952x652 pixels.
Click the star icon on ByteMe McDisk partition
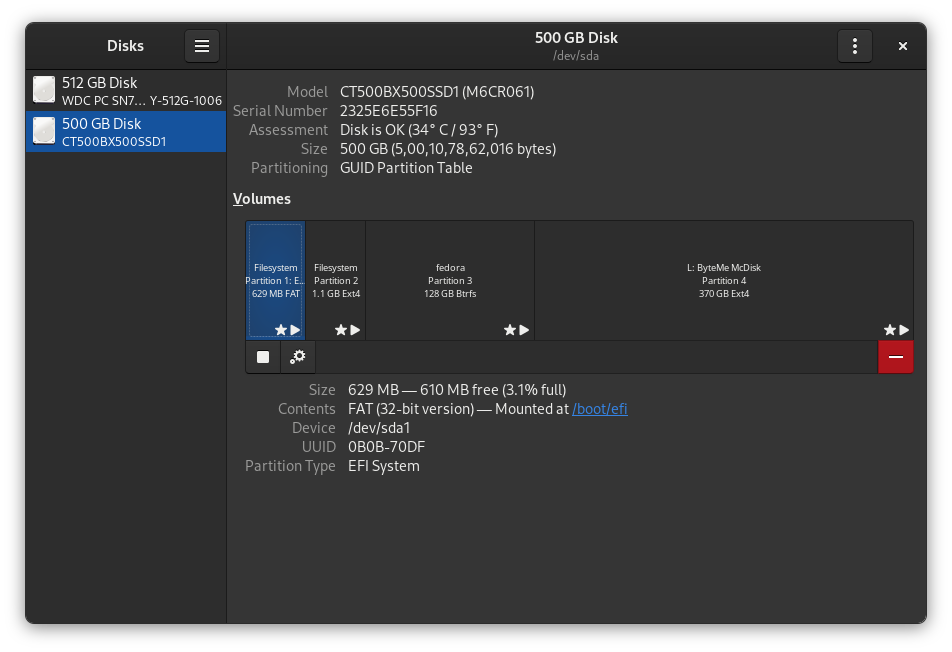click(889, 330)
